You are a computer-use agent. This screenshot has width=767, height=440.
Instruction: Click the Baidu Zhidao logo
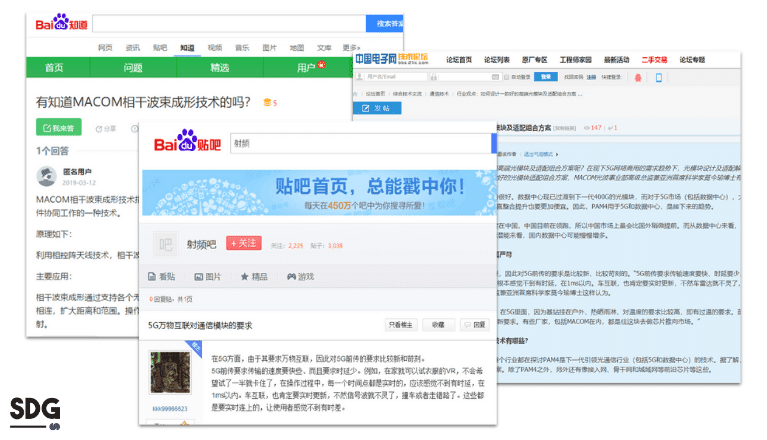tap(61, 22)
